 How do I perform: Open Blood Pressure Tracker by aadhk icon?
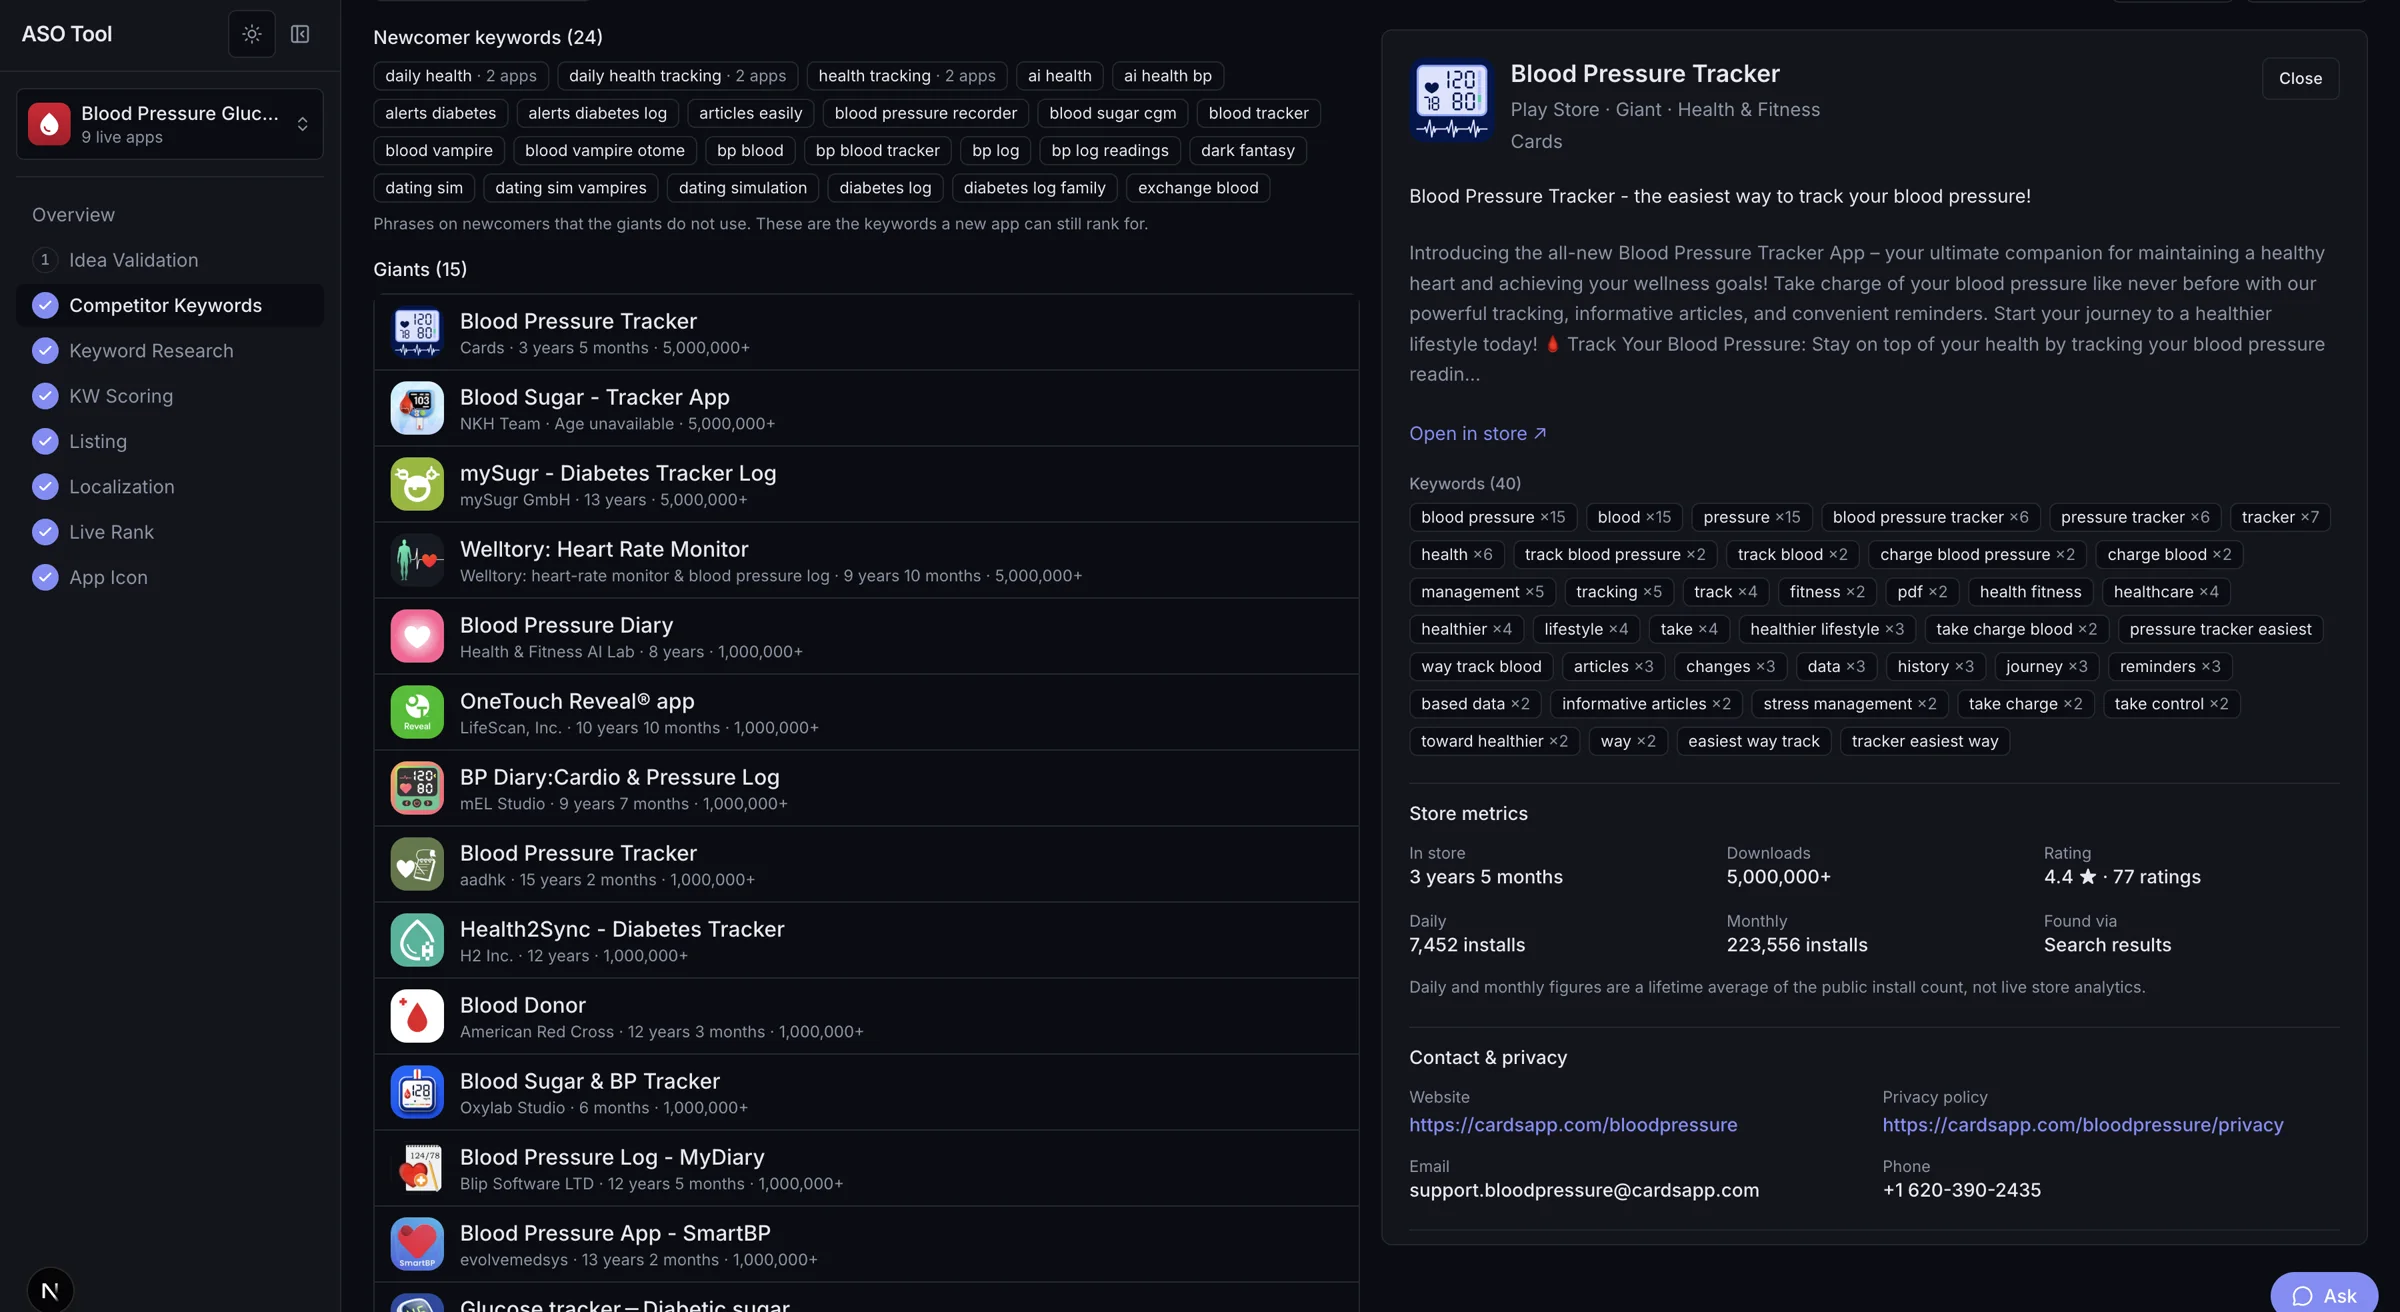(x=417, y=865)
